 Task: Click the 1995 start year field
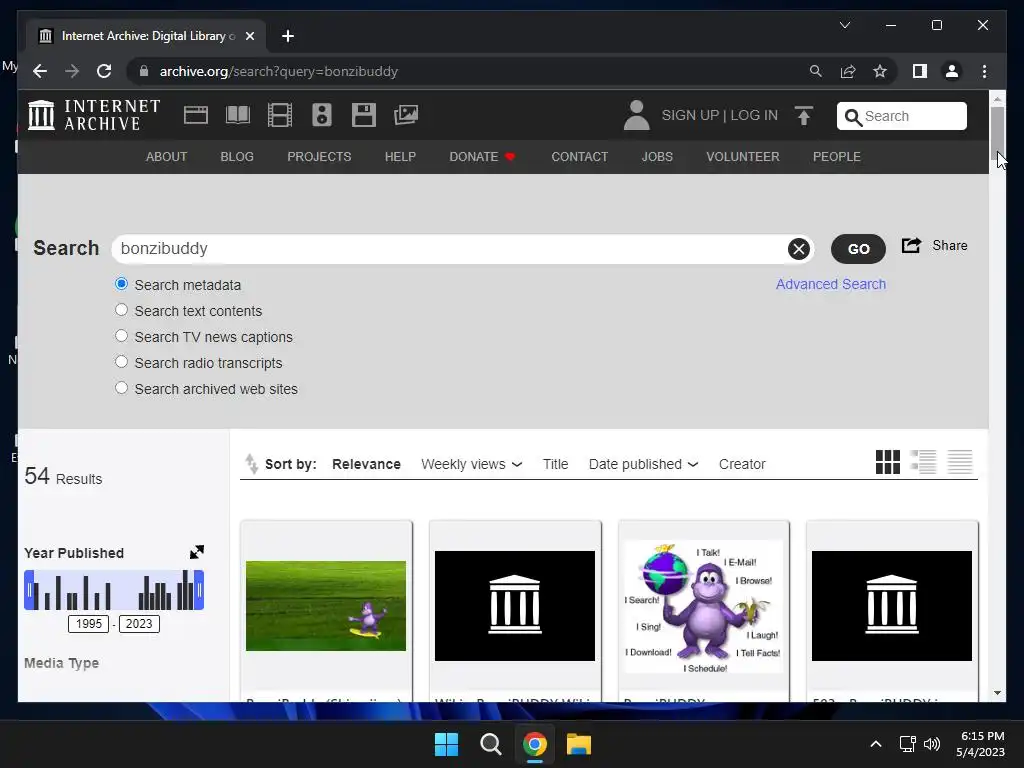pyautogui.click(x=89, y=624)
